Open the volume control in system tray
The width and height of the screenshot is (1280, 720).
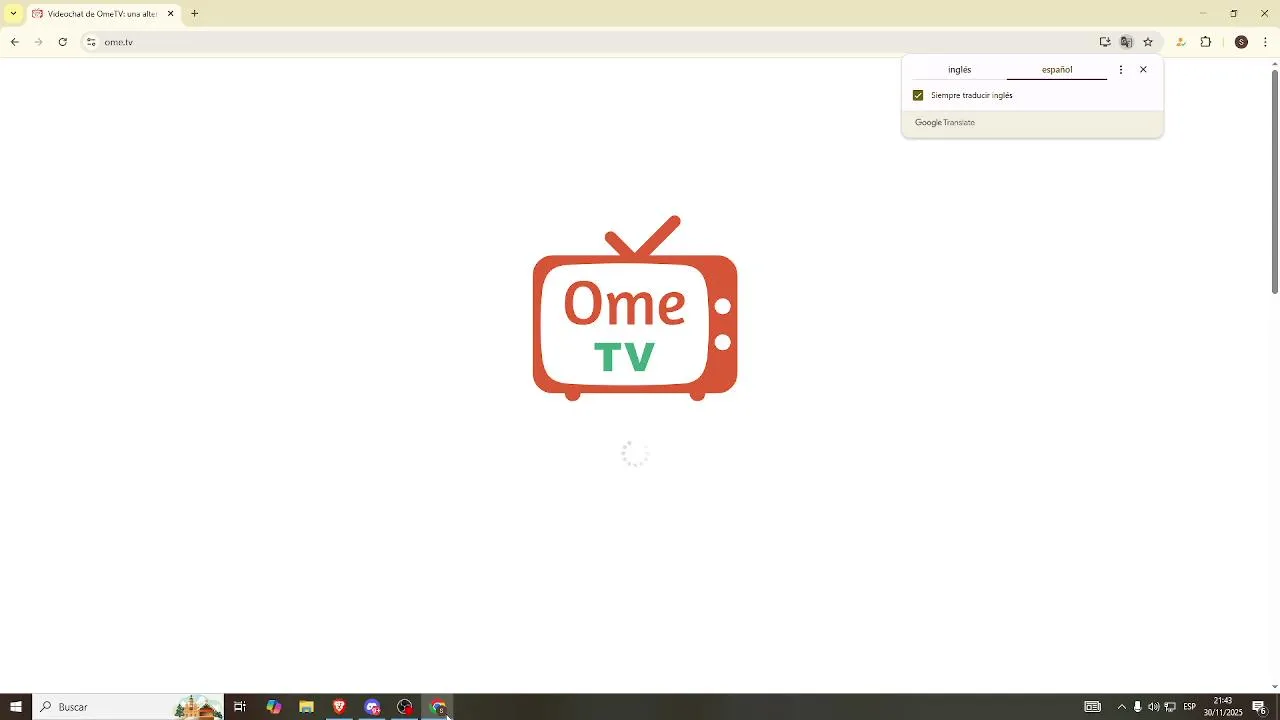pyautogui.click(x=1154, y=707)
